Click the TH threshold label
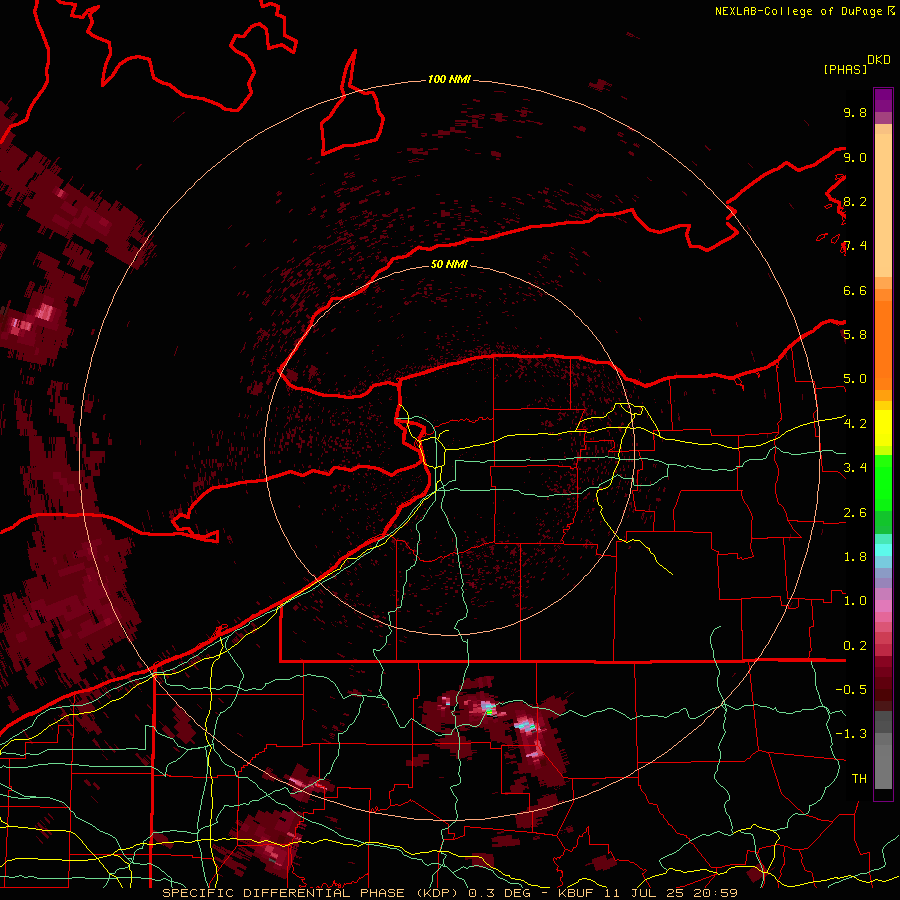Image resolution: width=900 pixels, height=900 pixels. [x=859, y=779]
